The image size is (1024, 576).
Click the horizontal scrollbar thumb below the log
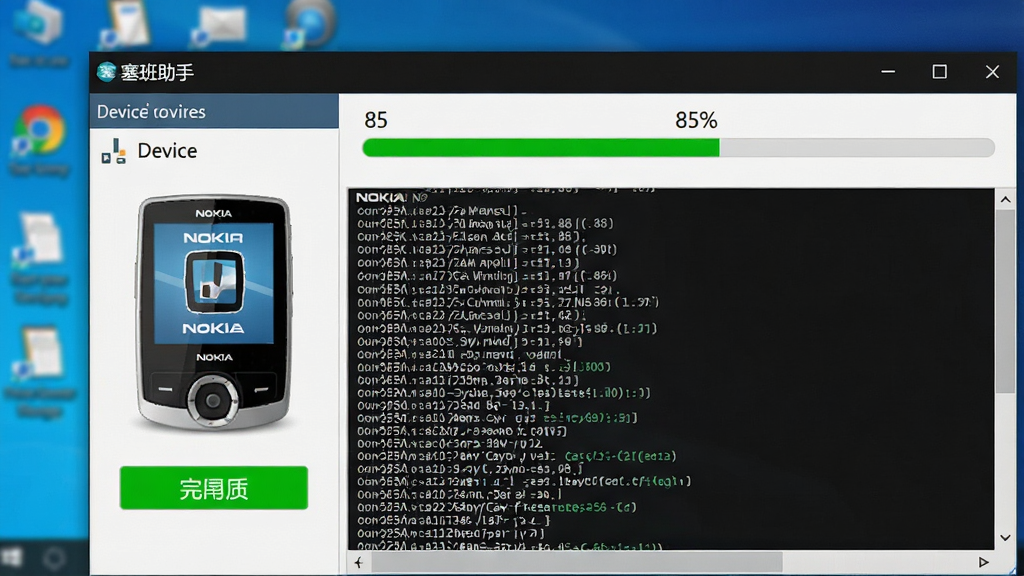(577, 562)
